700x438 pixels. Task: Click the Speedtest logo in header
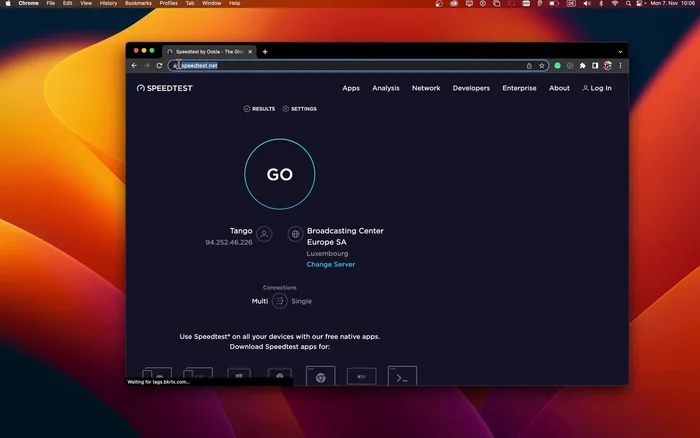coord(165,88)
